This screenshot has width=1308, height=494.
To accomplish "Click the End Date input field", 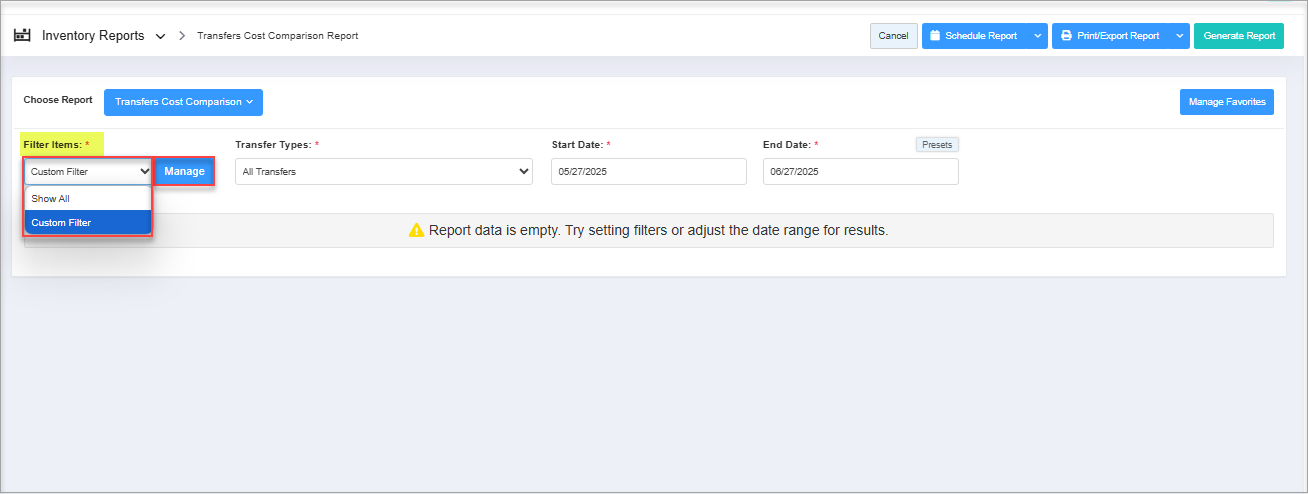I will [x=860, y=172].
